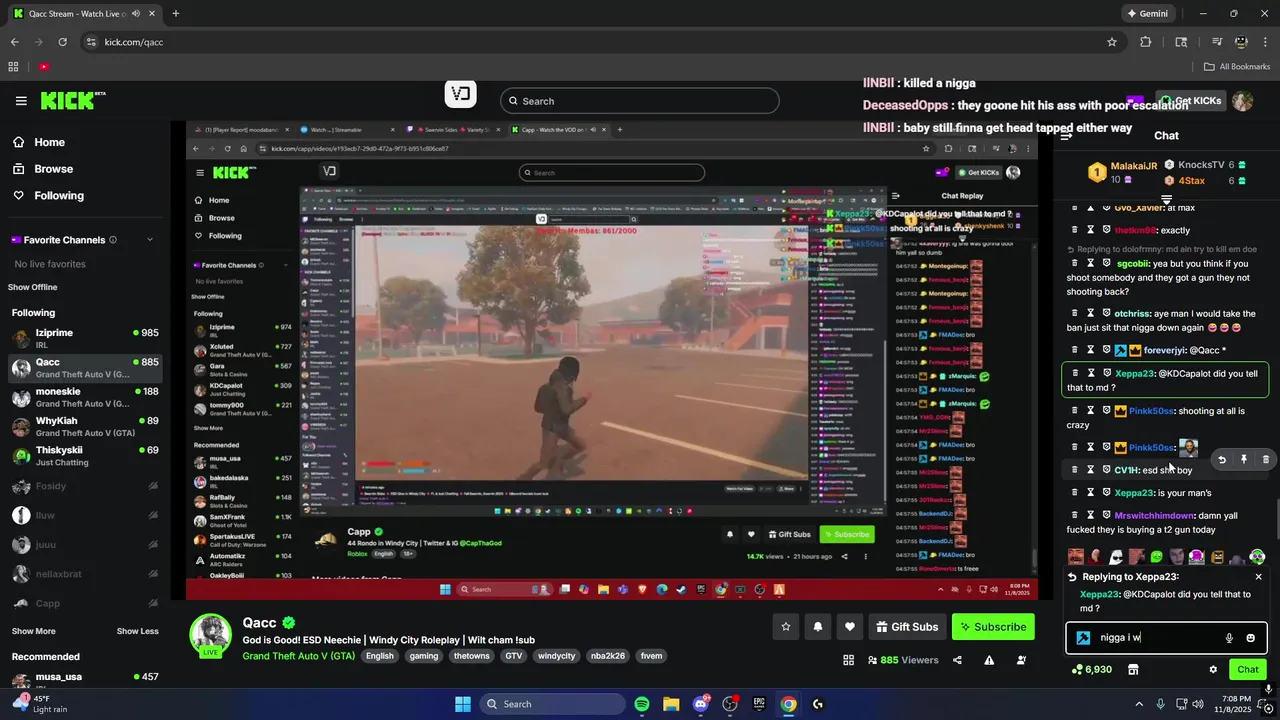
Task: Open Chrome three-dot menu
Action: (x=1264, y=42)
